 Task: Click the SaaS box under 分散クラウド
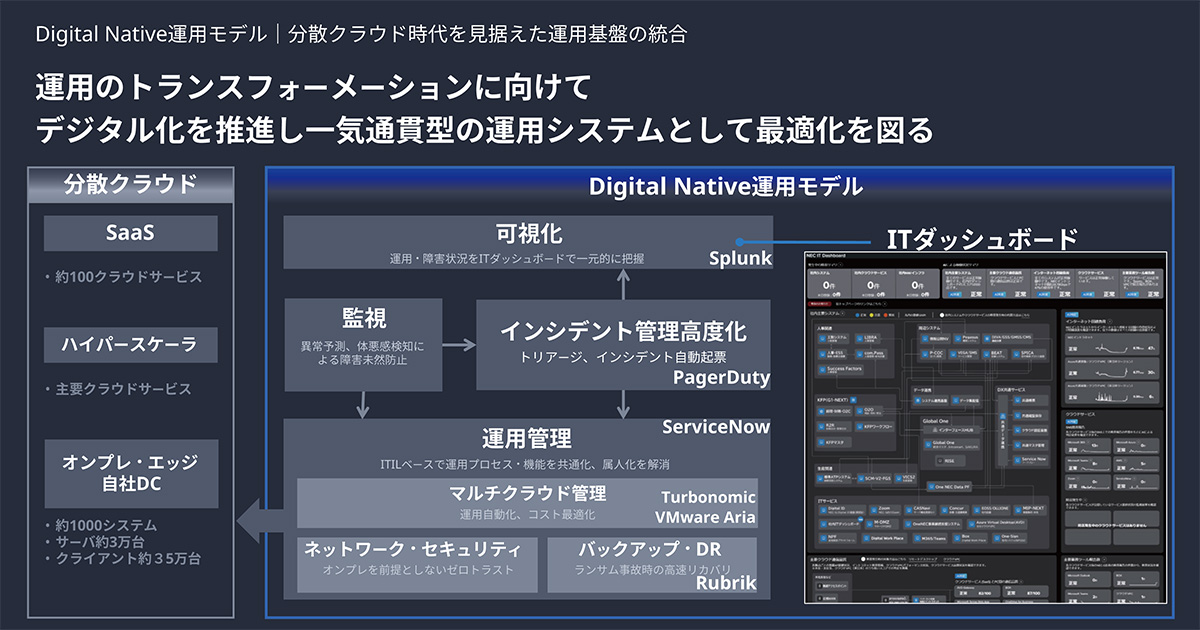coord(131,233)
